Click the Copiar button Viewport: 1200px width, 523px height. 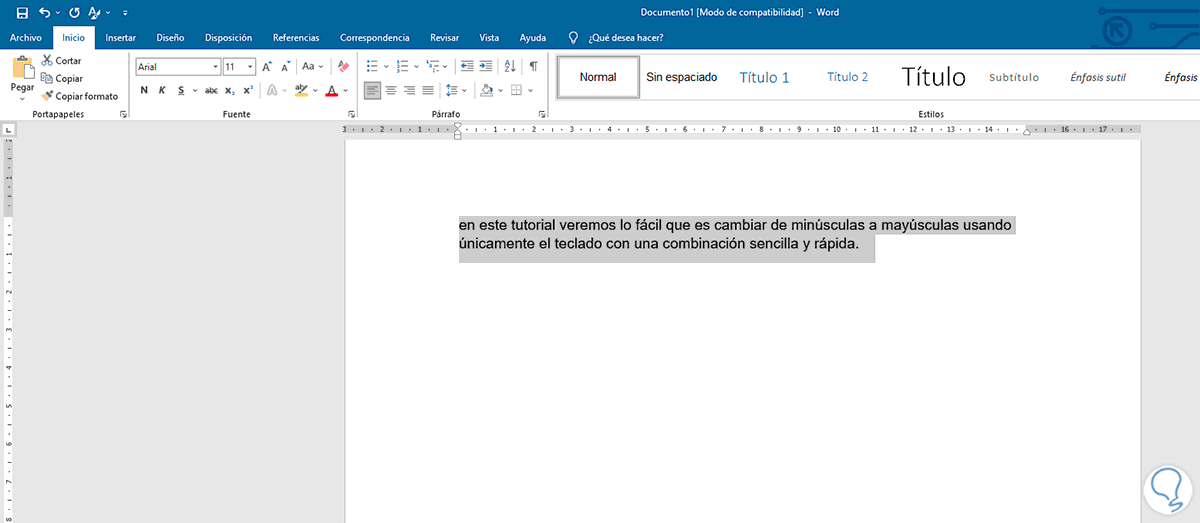[62, 78]
